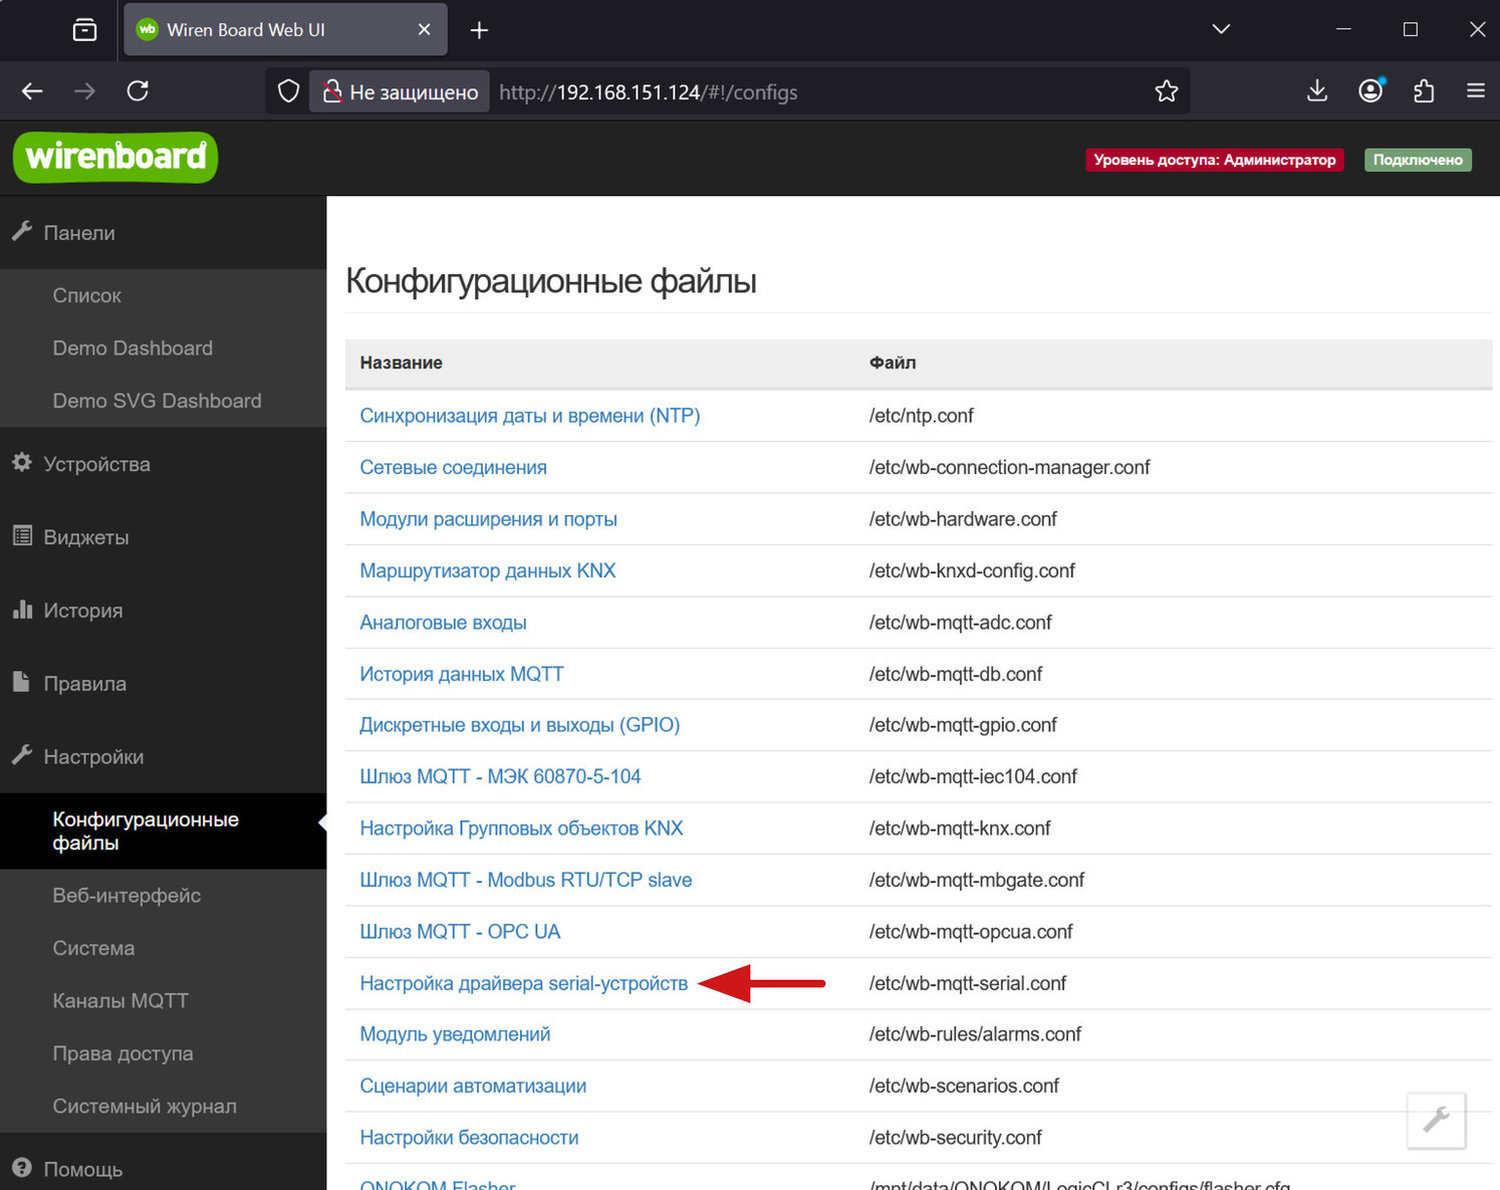
Task: Open Настройка драйвера serial-устройств link
Action: [523, 983]
